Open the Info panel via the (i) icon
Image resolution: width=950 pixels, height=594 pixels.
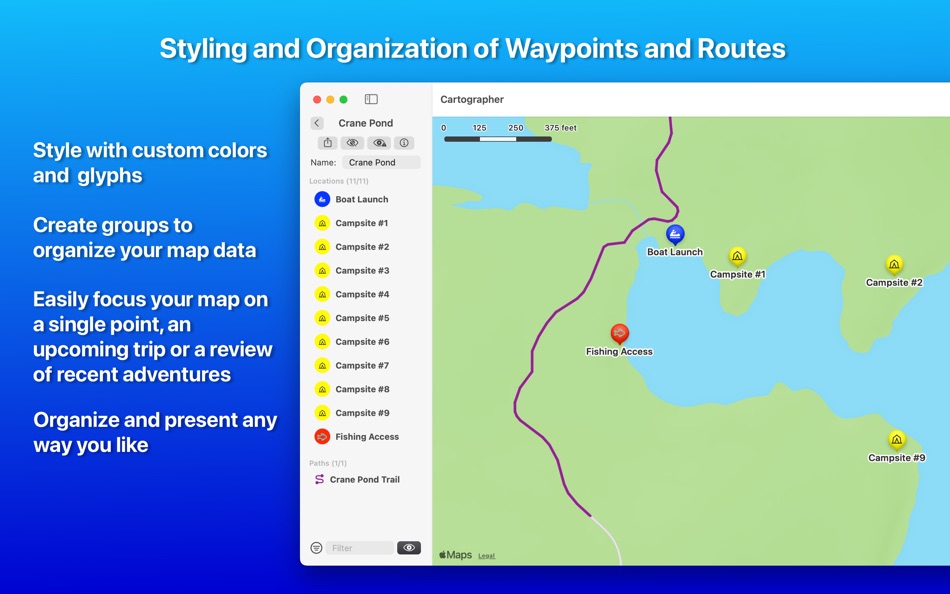pyautogui.click(x=404, y=143)
